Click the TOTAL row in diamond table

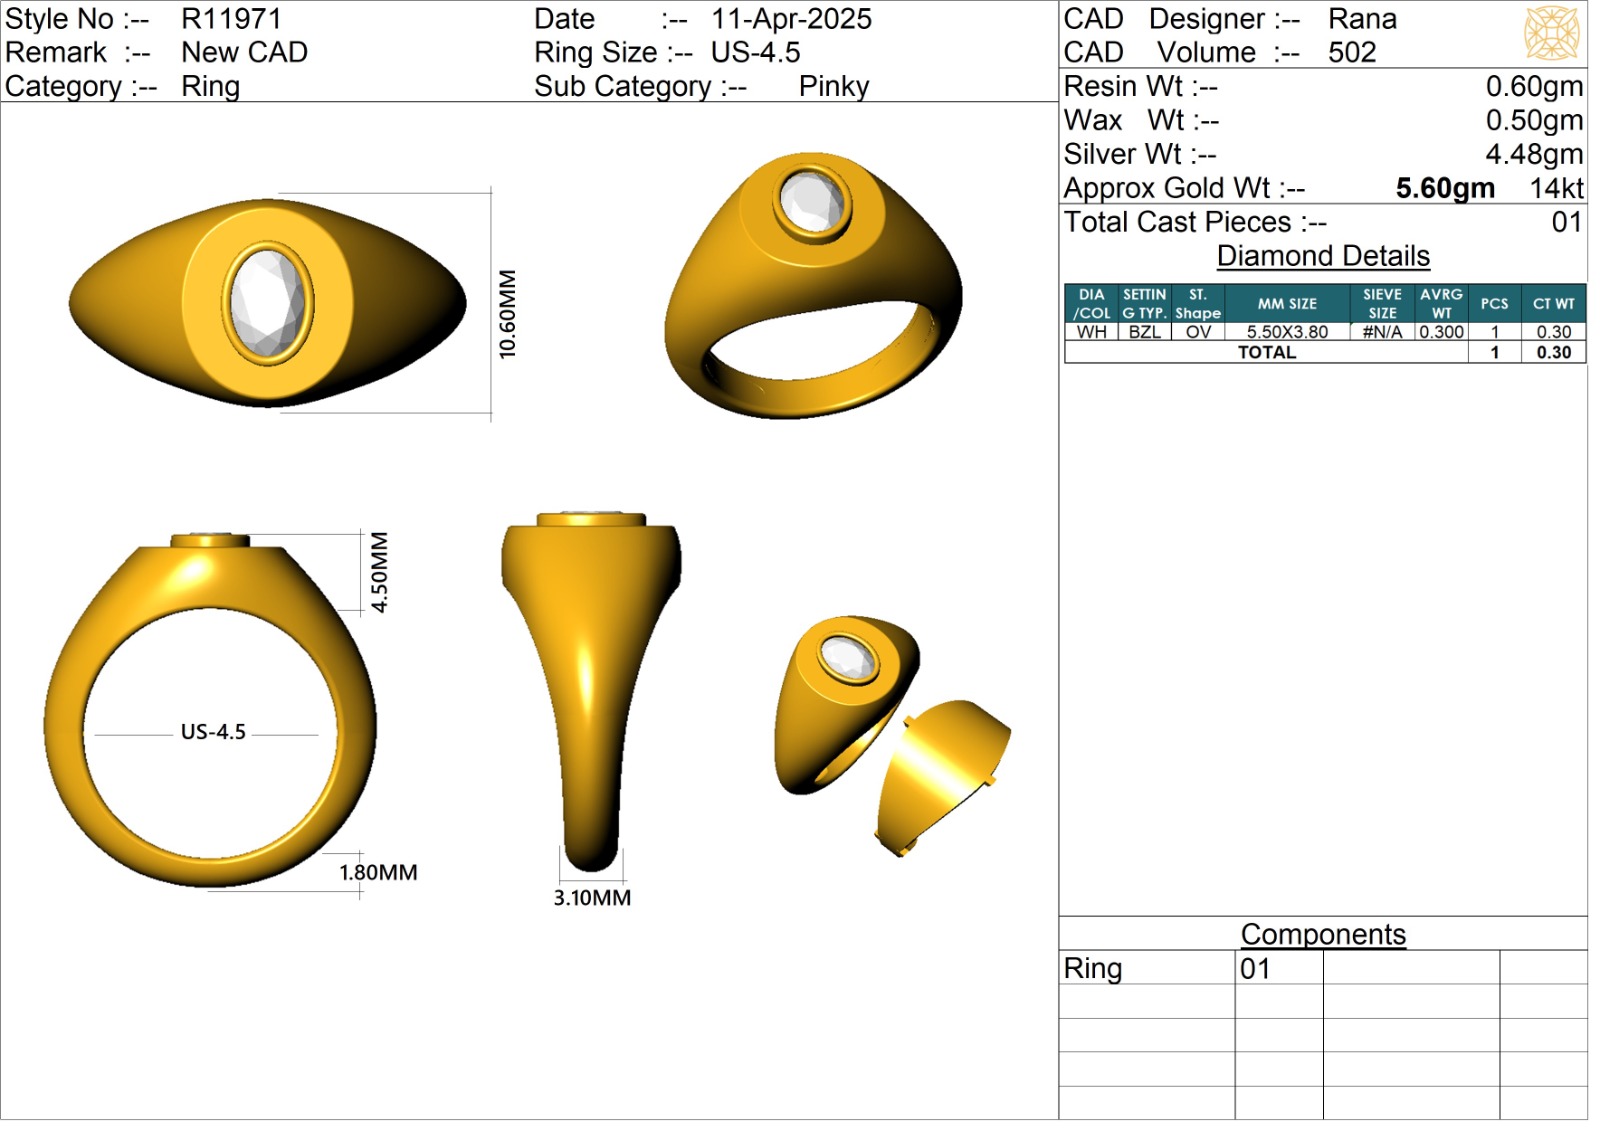[x=1266, y=352]
